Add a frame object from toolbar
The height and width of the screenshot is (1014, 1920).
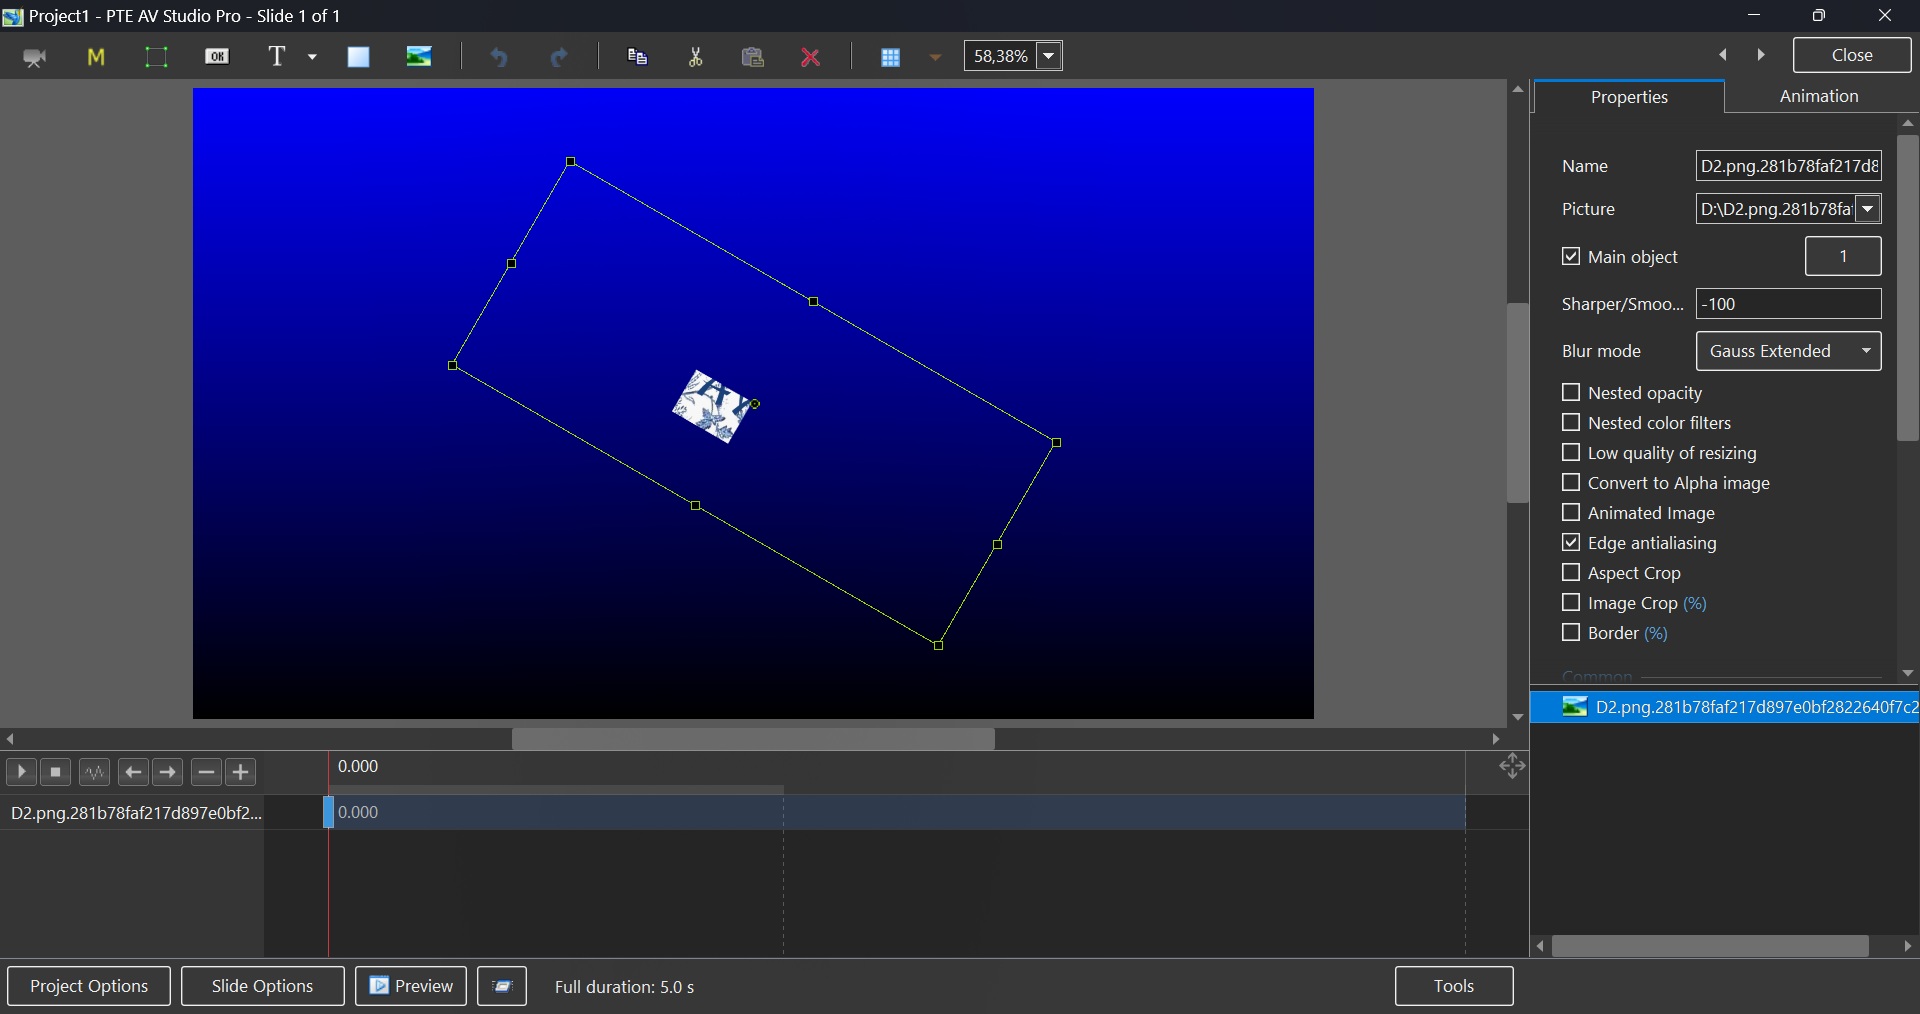point(156,57)
